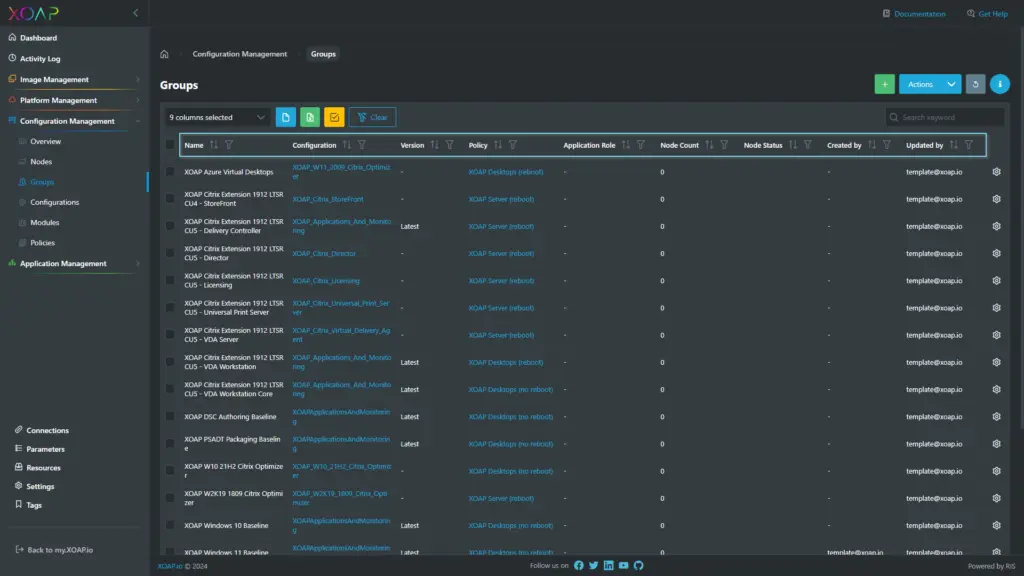Open Modules in sidebar
Image resolution: width=1024 pixels, height=576 pixels.
[x=44, y=223]
